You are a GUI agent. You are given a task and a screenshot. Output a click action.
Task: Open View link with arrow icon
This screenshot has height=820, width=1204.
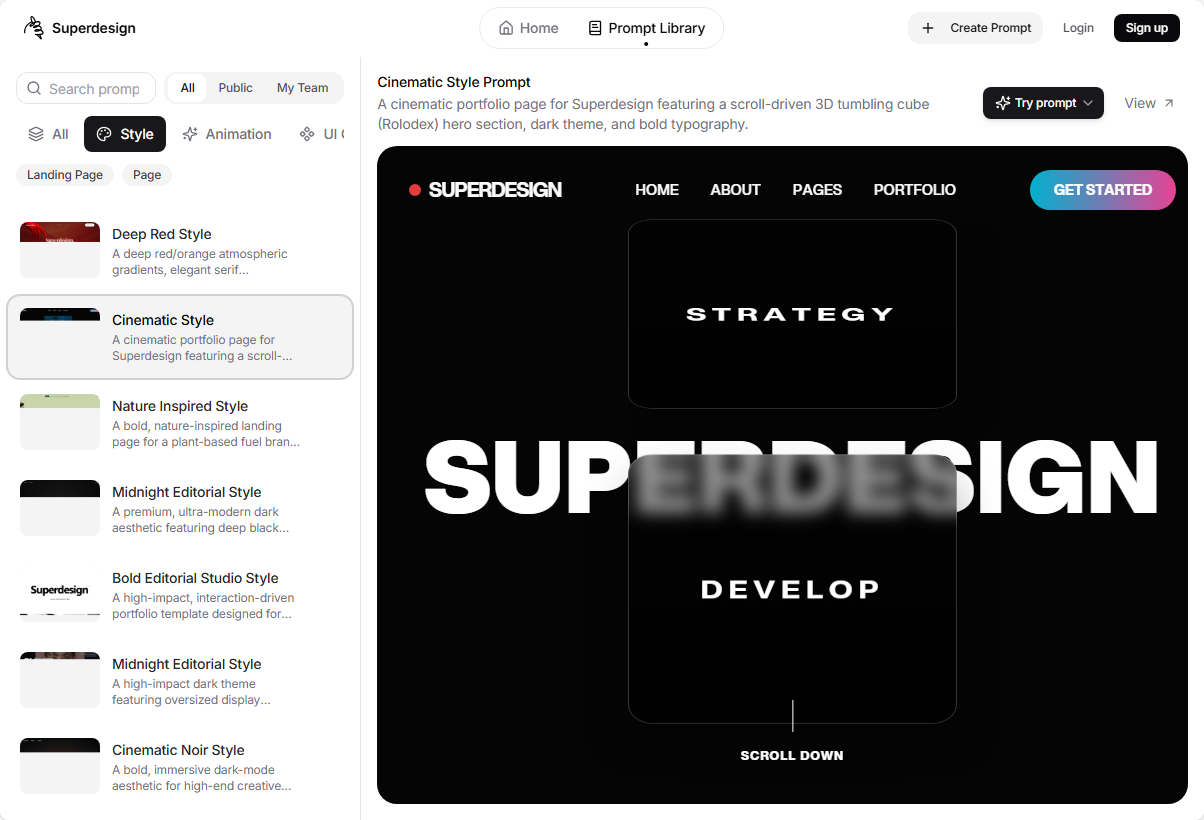tap(1149, 103)
